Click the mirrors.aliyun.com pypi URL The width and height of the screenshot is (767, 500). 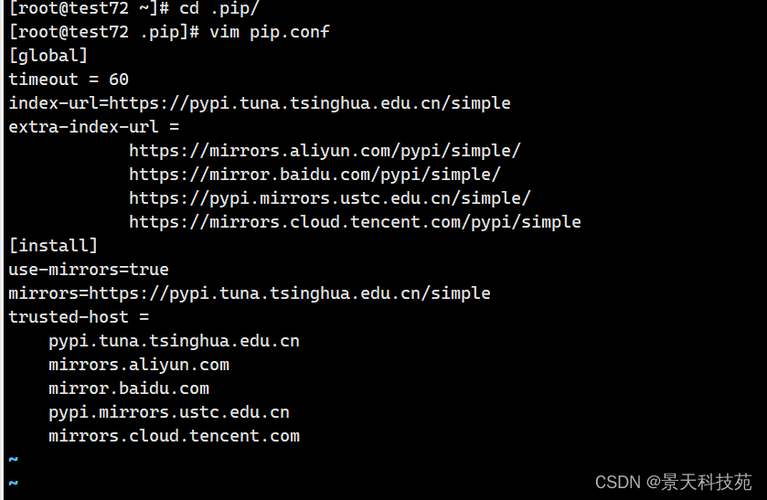click(325, 151)
